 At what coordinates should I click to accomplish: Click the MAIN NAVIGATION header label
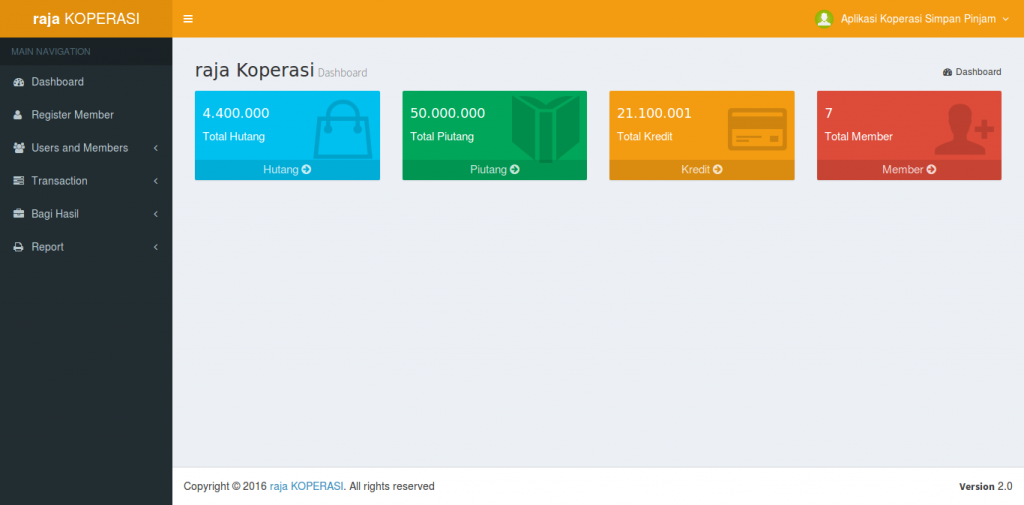point(51,52)
